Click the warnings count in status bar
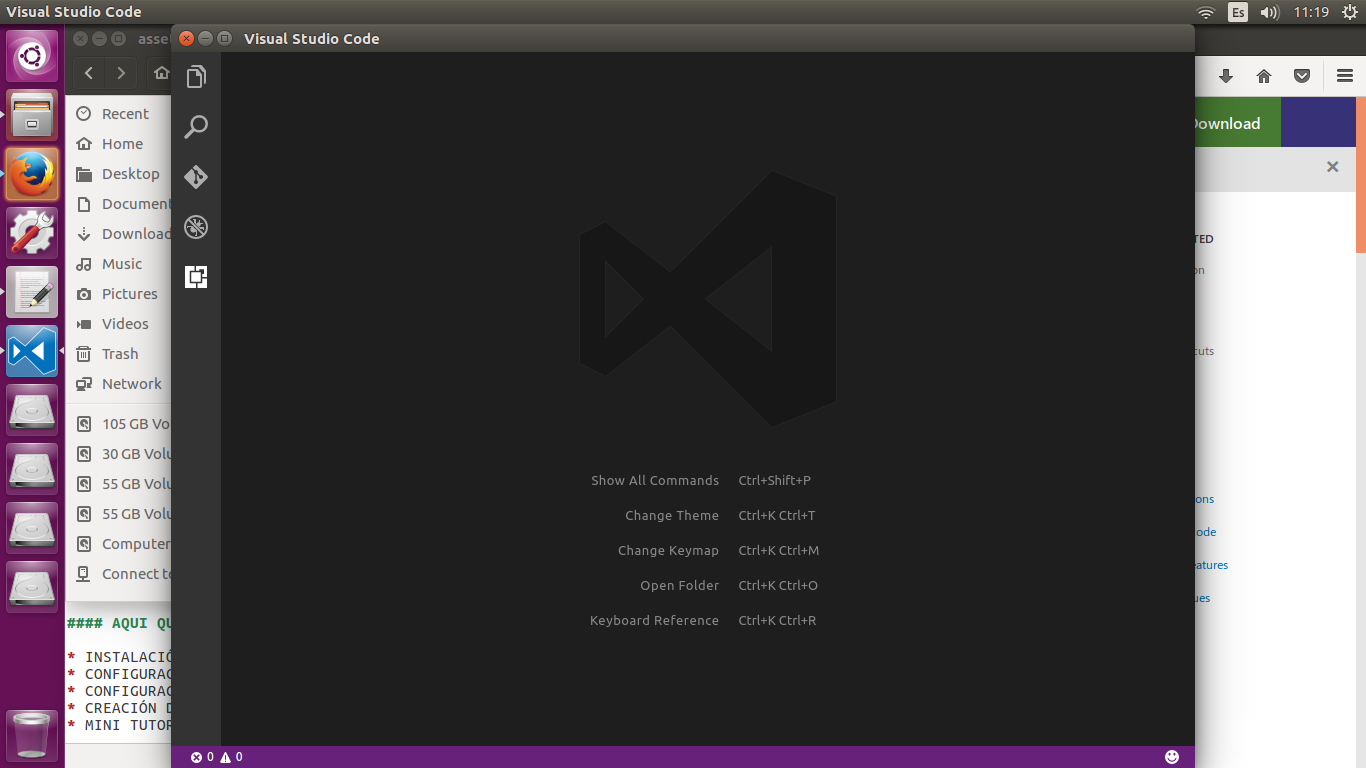Screen dimensions: 1366x768 tap(232, 757)
